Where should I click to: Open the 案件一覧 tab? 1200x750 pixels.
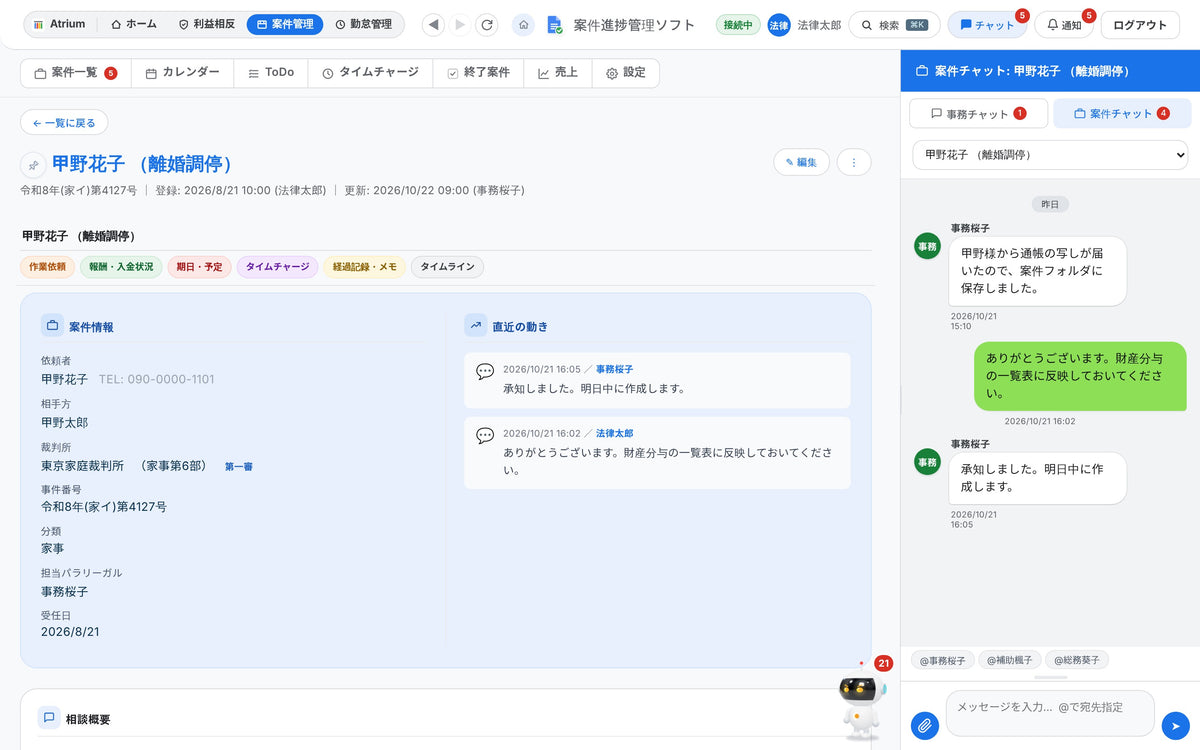(x=76, y=73)
